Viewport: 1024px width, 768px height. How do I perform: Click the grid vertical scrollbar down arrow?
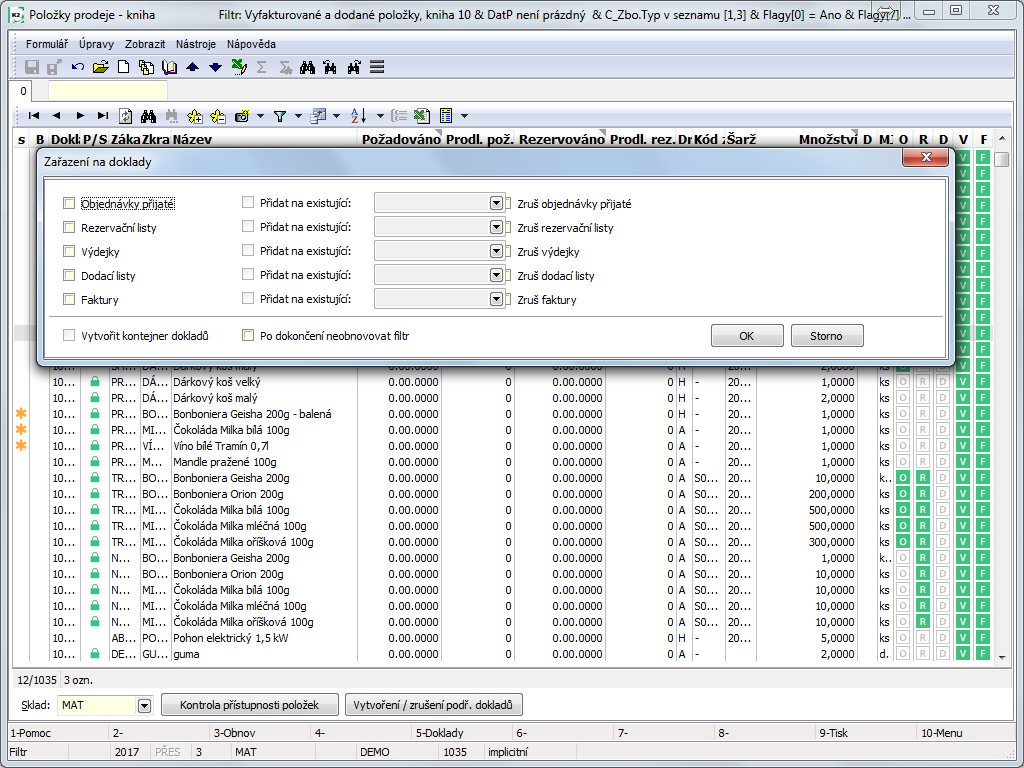(x=1002, y=658)
